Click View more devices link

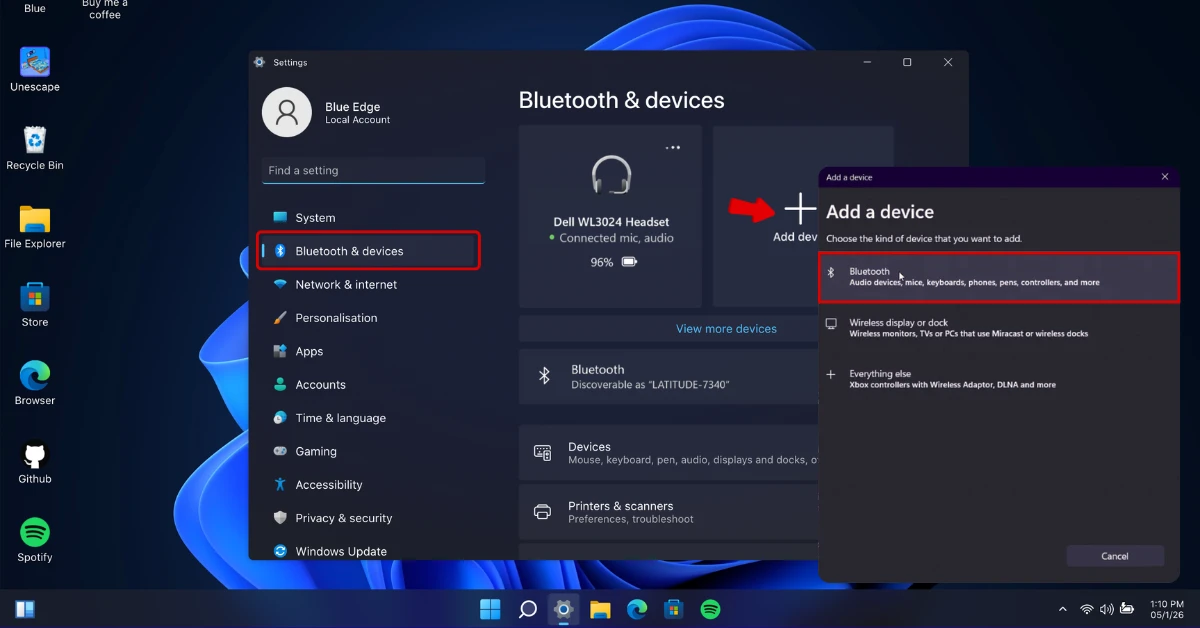point(726,328)
